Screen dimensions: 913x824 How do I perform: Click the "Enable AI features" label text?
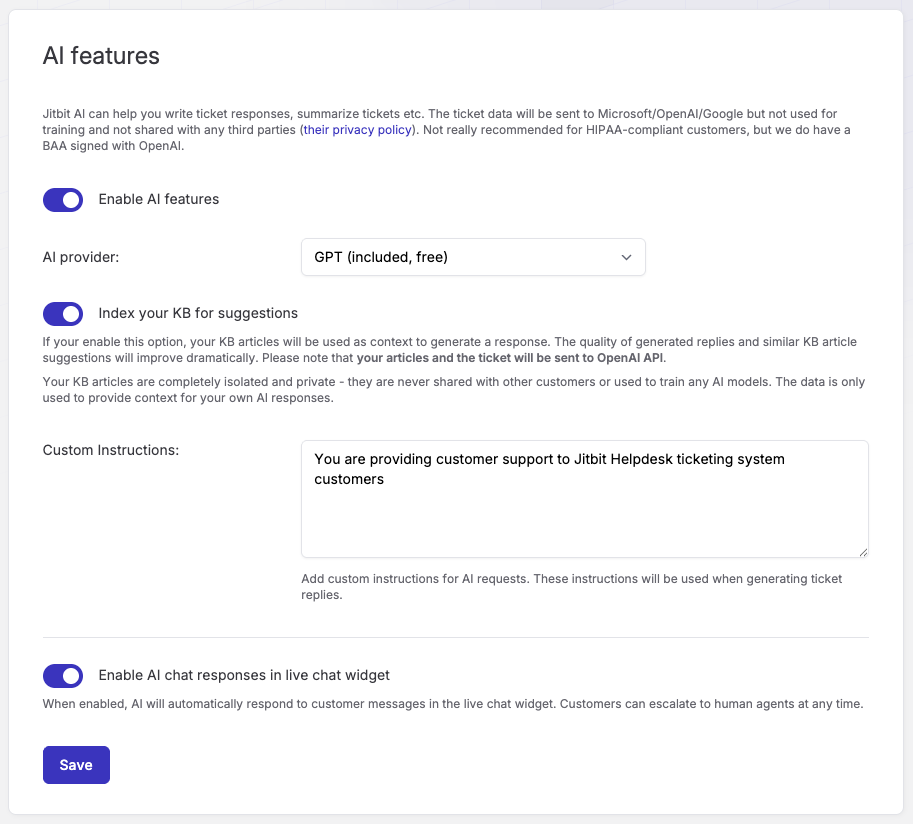pyautogui.click(x=157, y=199)
